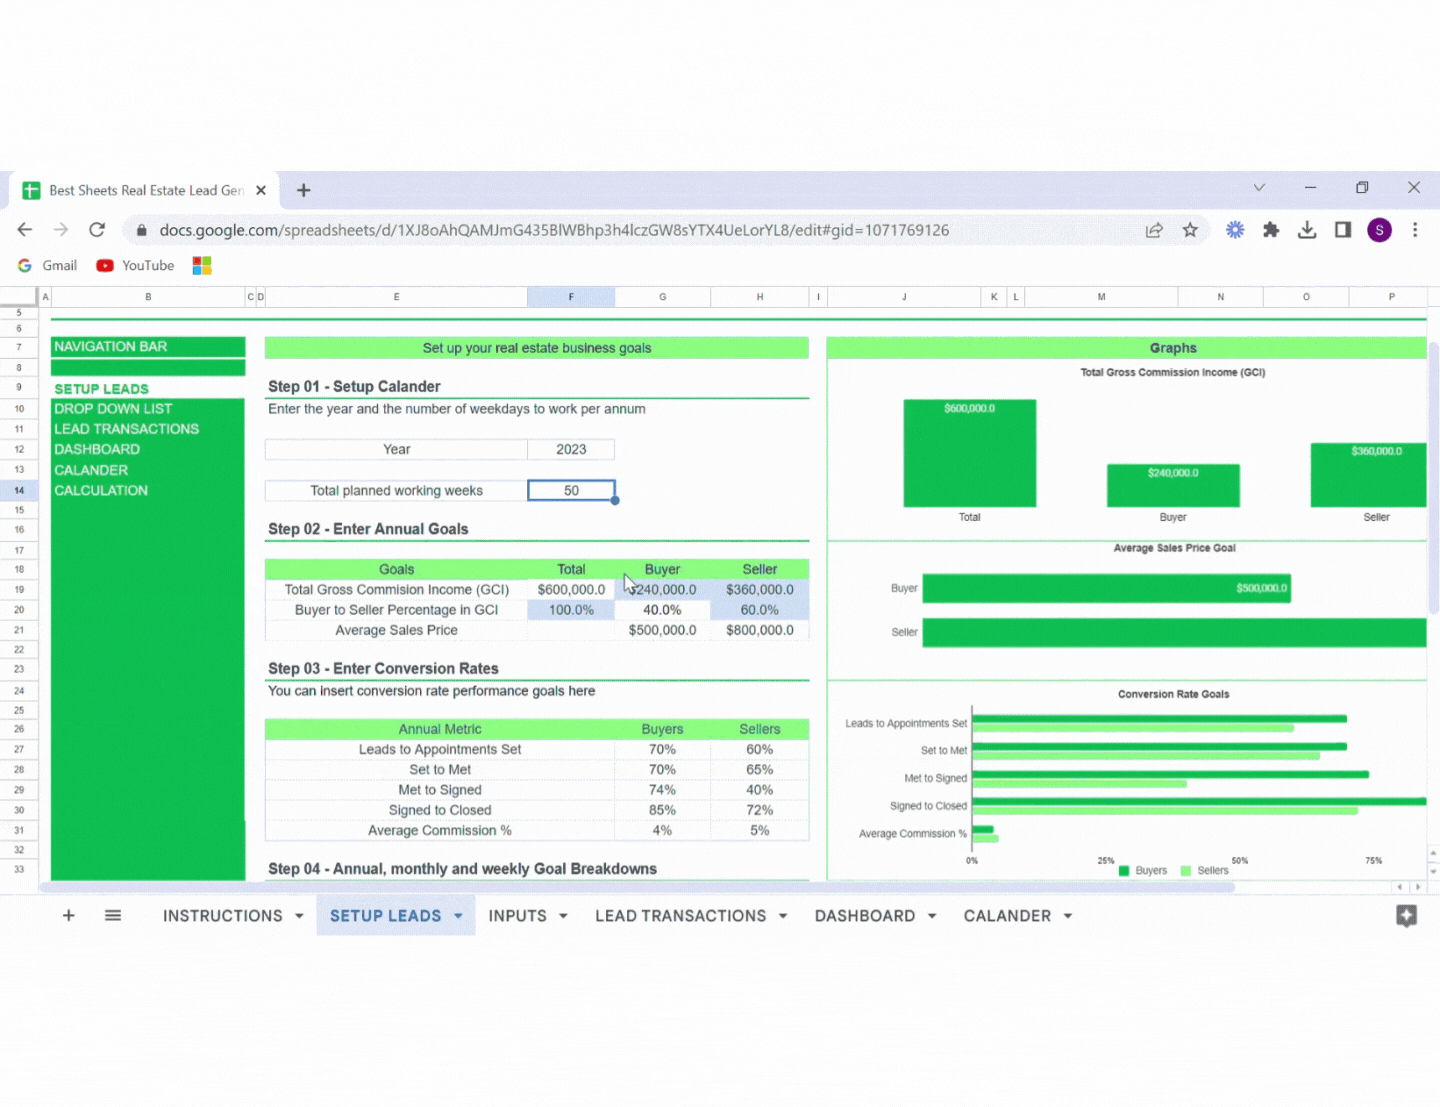Click the Explore icon at bottom right
This screenshot has width=1440, height=1107.
pos(1406,916)
